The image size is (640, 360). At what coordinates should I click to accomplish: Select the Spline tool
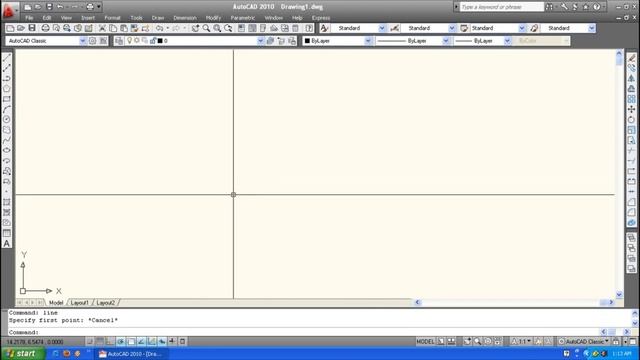click(7, 140)
